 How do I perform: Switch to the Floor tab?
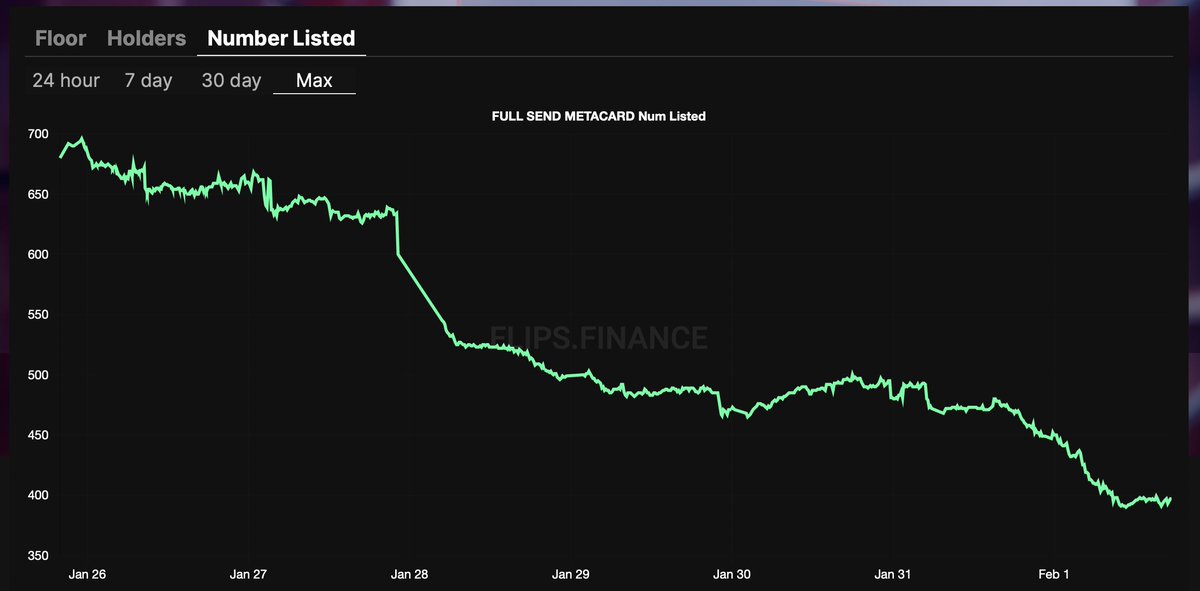click(x=60, y=38)
